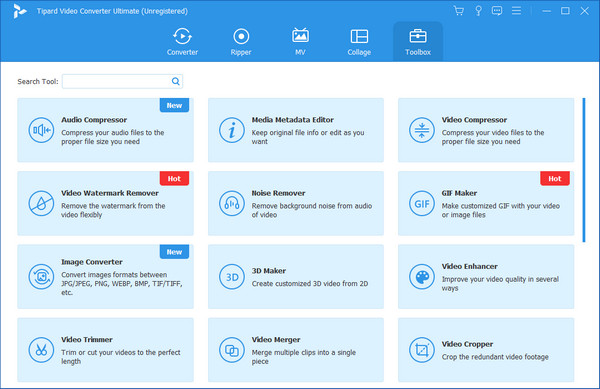Open the Converter tab
Image resolution: width=600 pixels, height=389 pixels.
click(182, 42)
